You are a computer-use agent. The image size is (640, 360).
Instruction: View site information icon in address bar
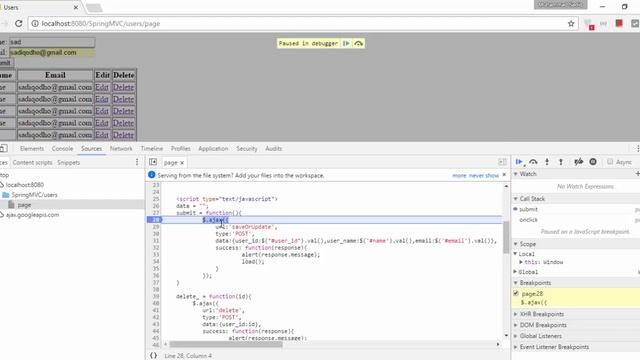coord(35,24)
